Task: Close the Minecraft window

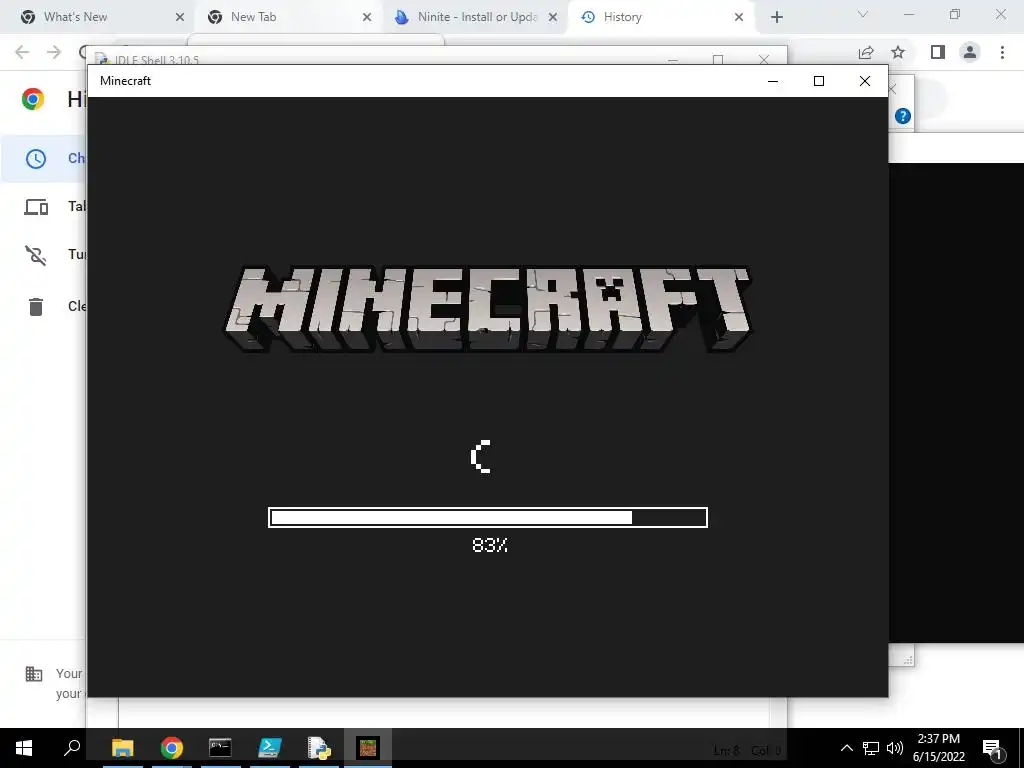Action: 865,81
